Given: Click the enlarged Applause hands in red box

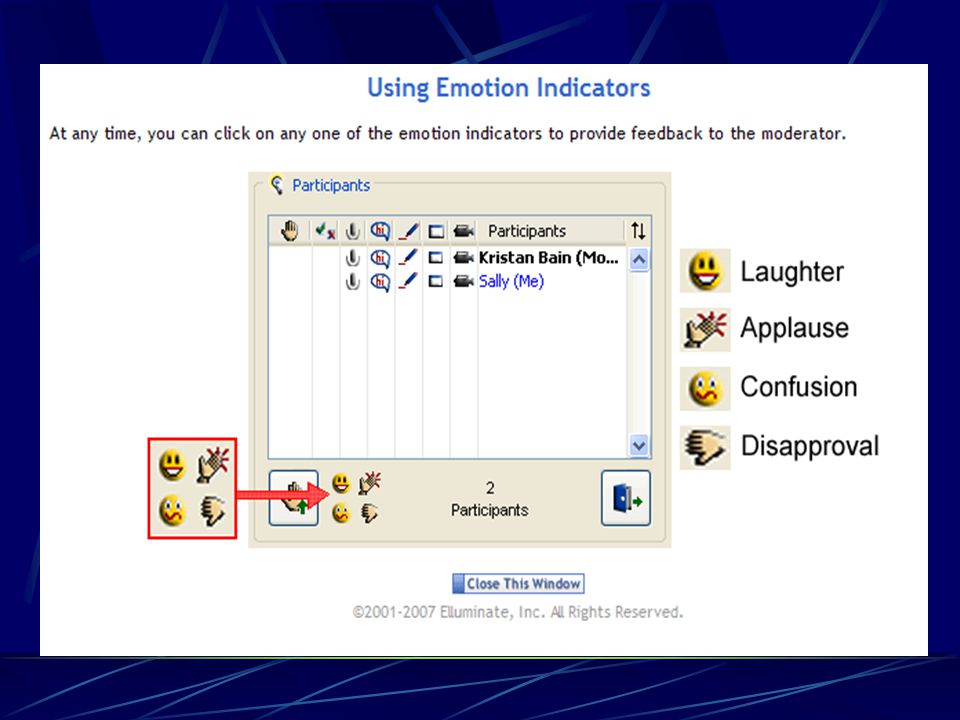Looking at the screenshot, I should click(x=212, y=465).
